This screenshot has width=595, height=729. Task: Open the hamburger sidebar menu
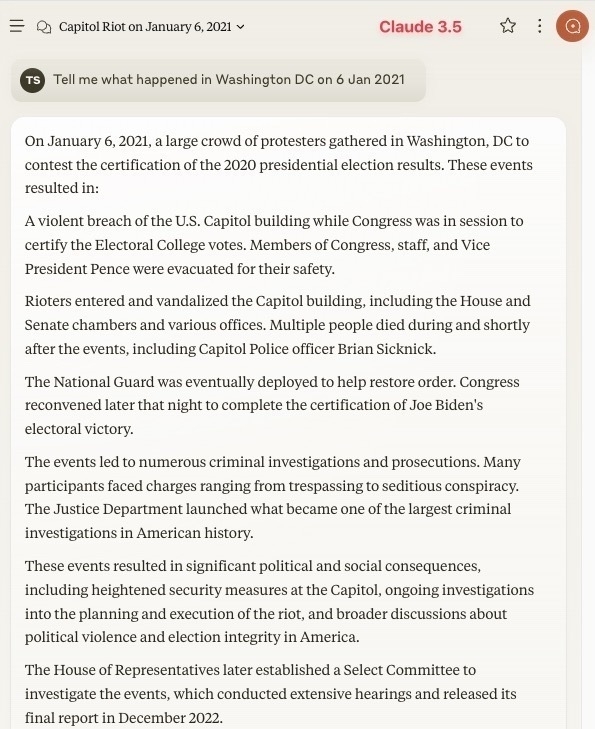click(x=17, y=26)
